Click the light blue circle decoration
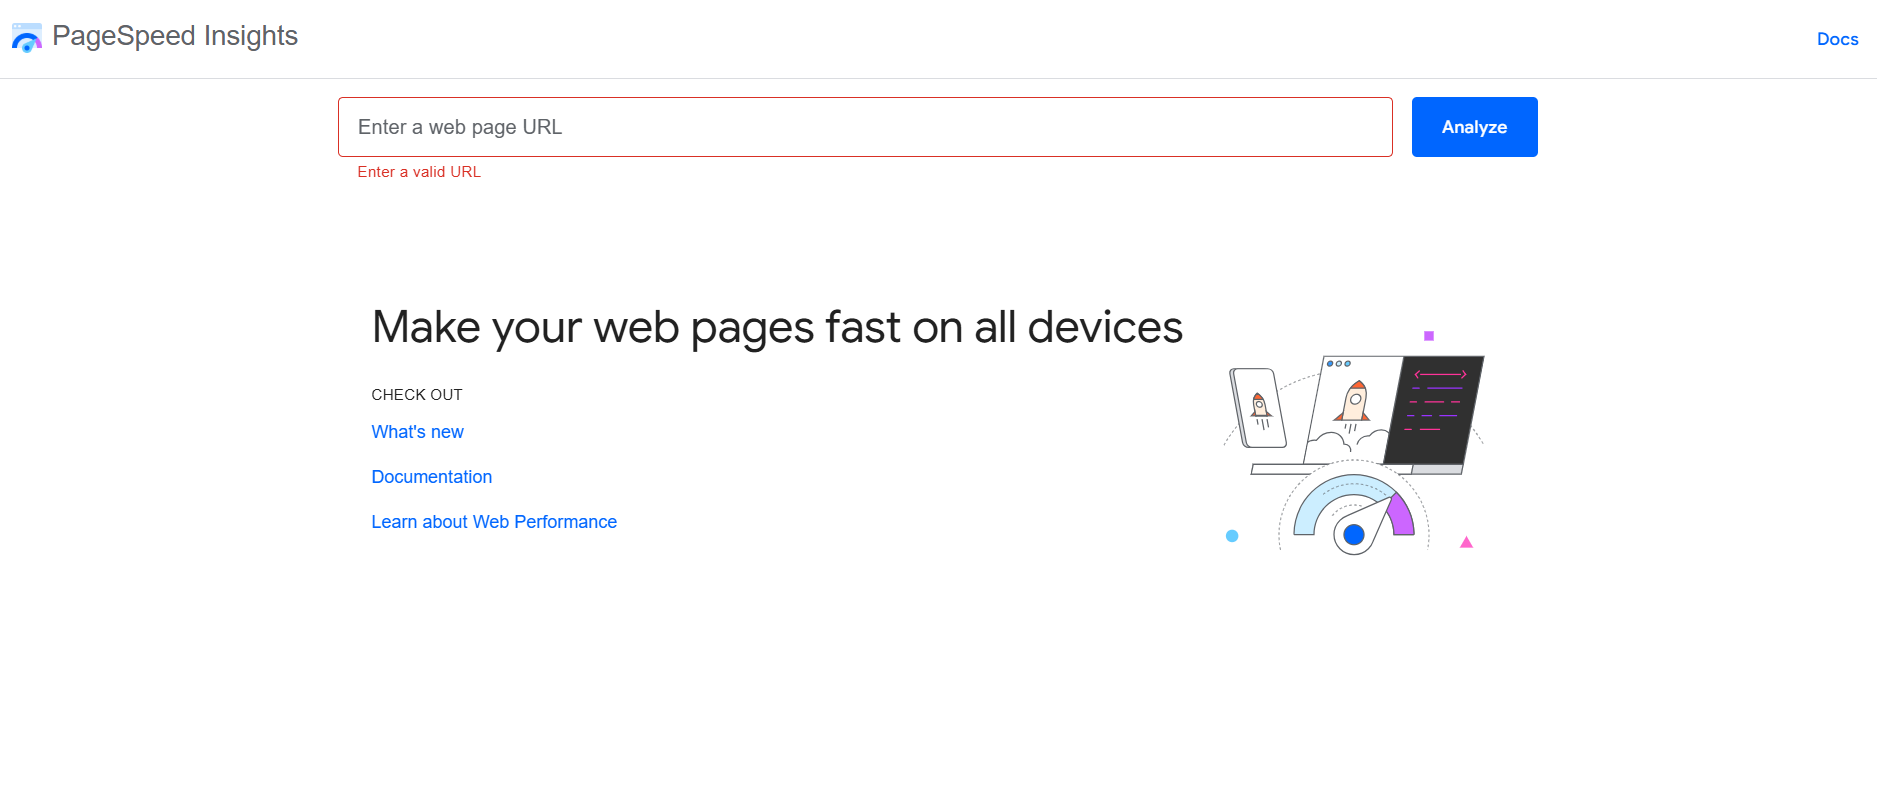The image size is (1877, 807). (x=1232, y=536)
